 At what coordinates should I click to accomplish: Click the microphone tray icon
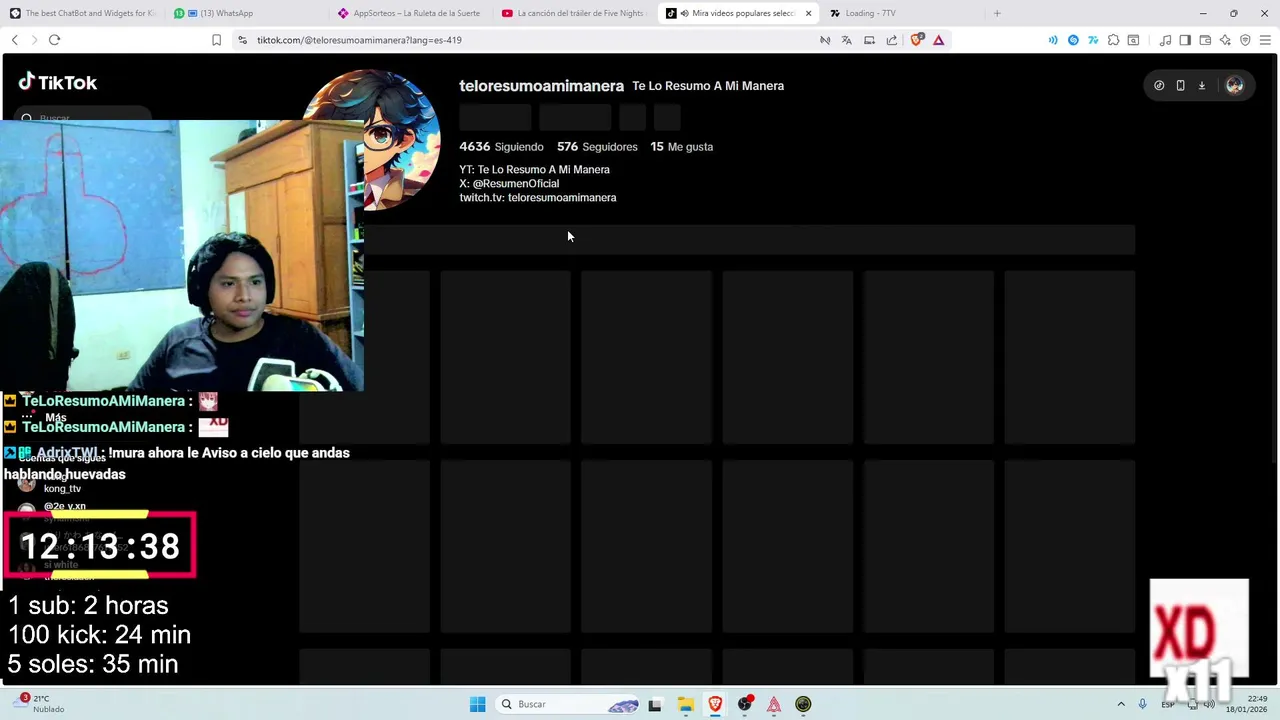(1142, 704)
